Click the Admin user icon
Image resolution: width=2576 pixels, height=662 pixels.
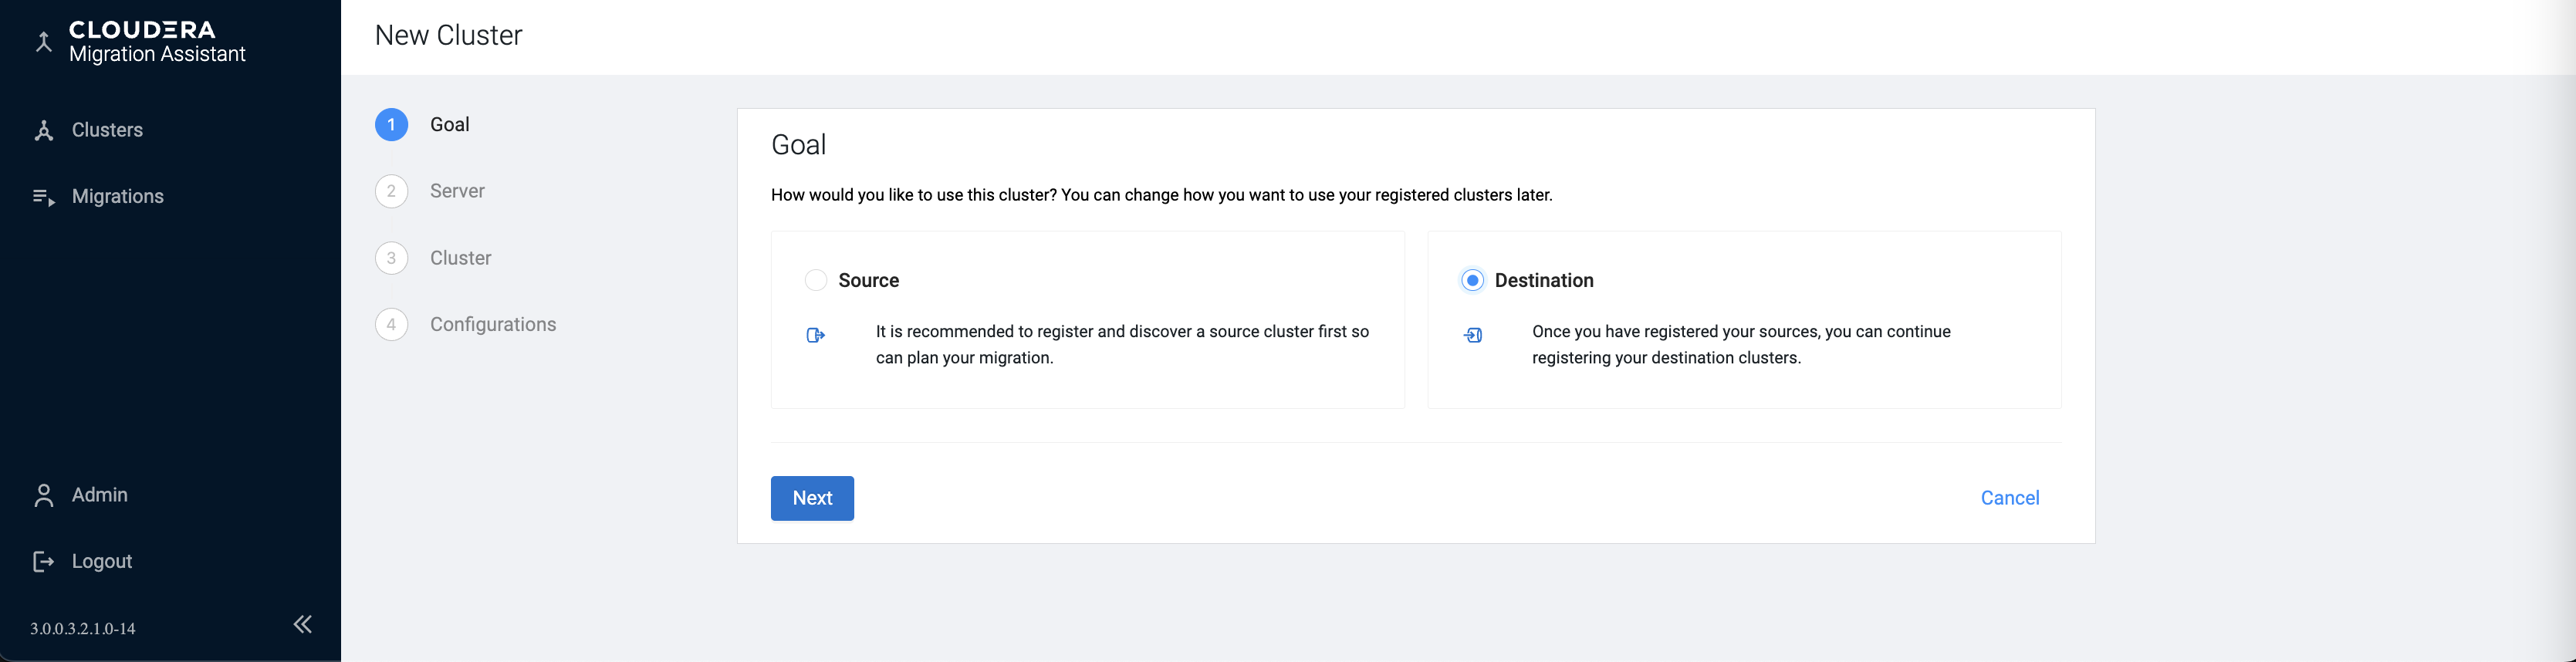coord(43,495)
